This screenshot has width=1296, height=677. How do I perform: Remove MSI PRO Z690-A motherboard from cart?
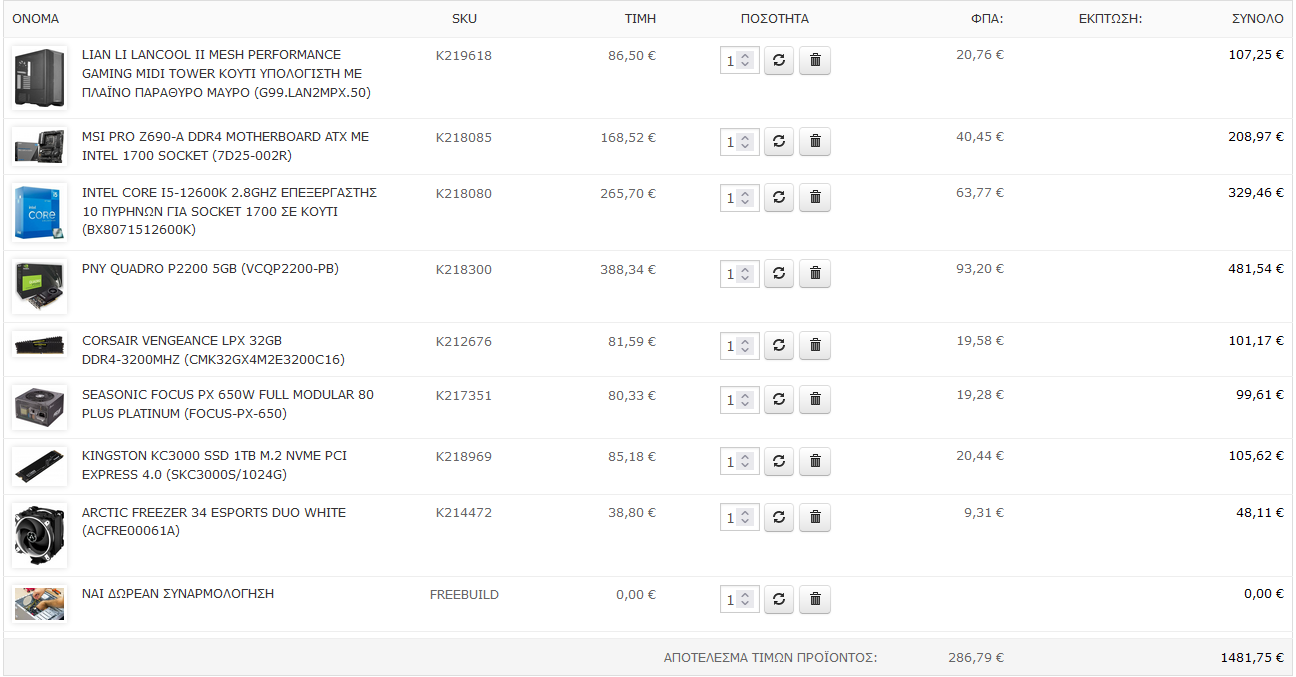815,142
